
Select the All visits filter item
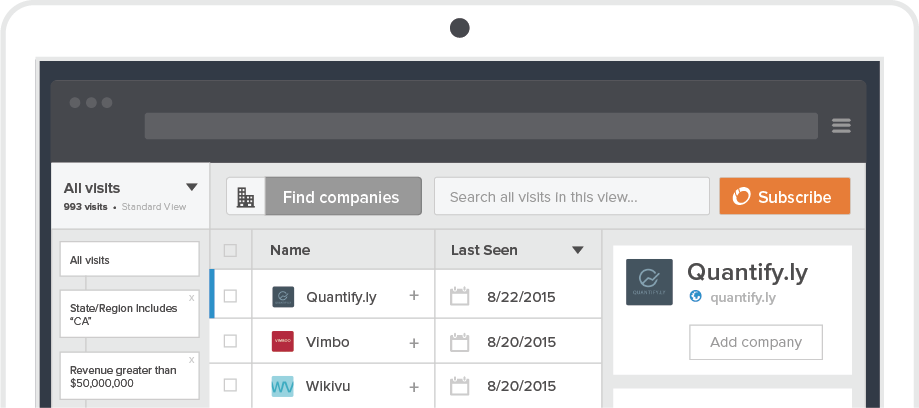[x=129, y=260]
